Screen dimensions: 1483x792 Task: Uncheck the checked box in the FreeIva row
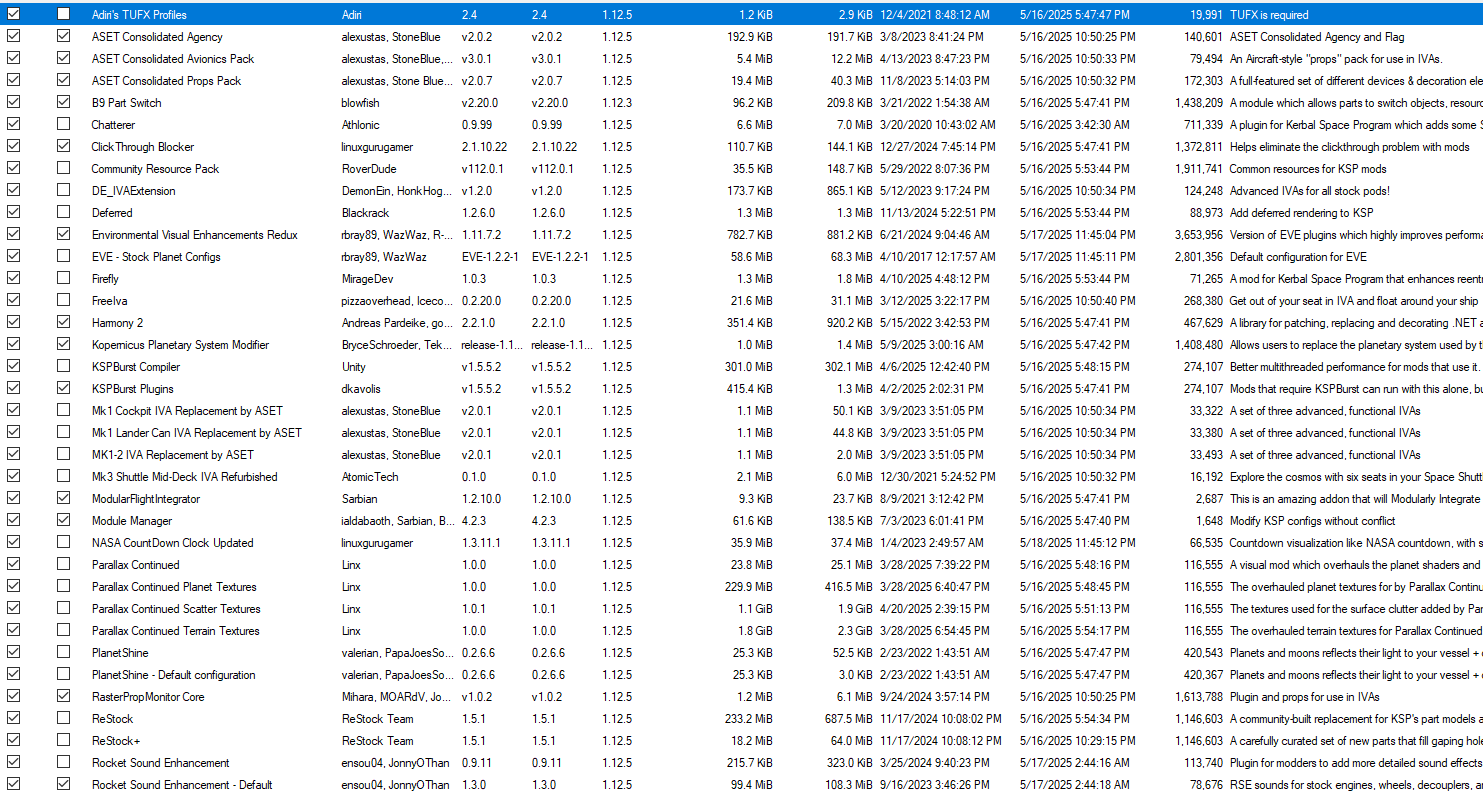(x=13, y=301)
